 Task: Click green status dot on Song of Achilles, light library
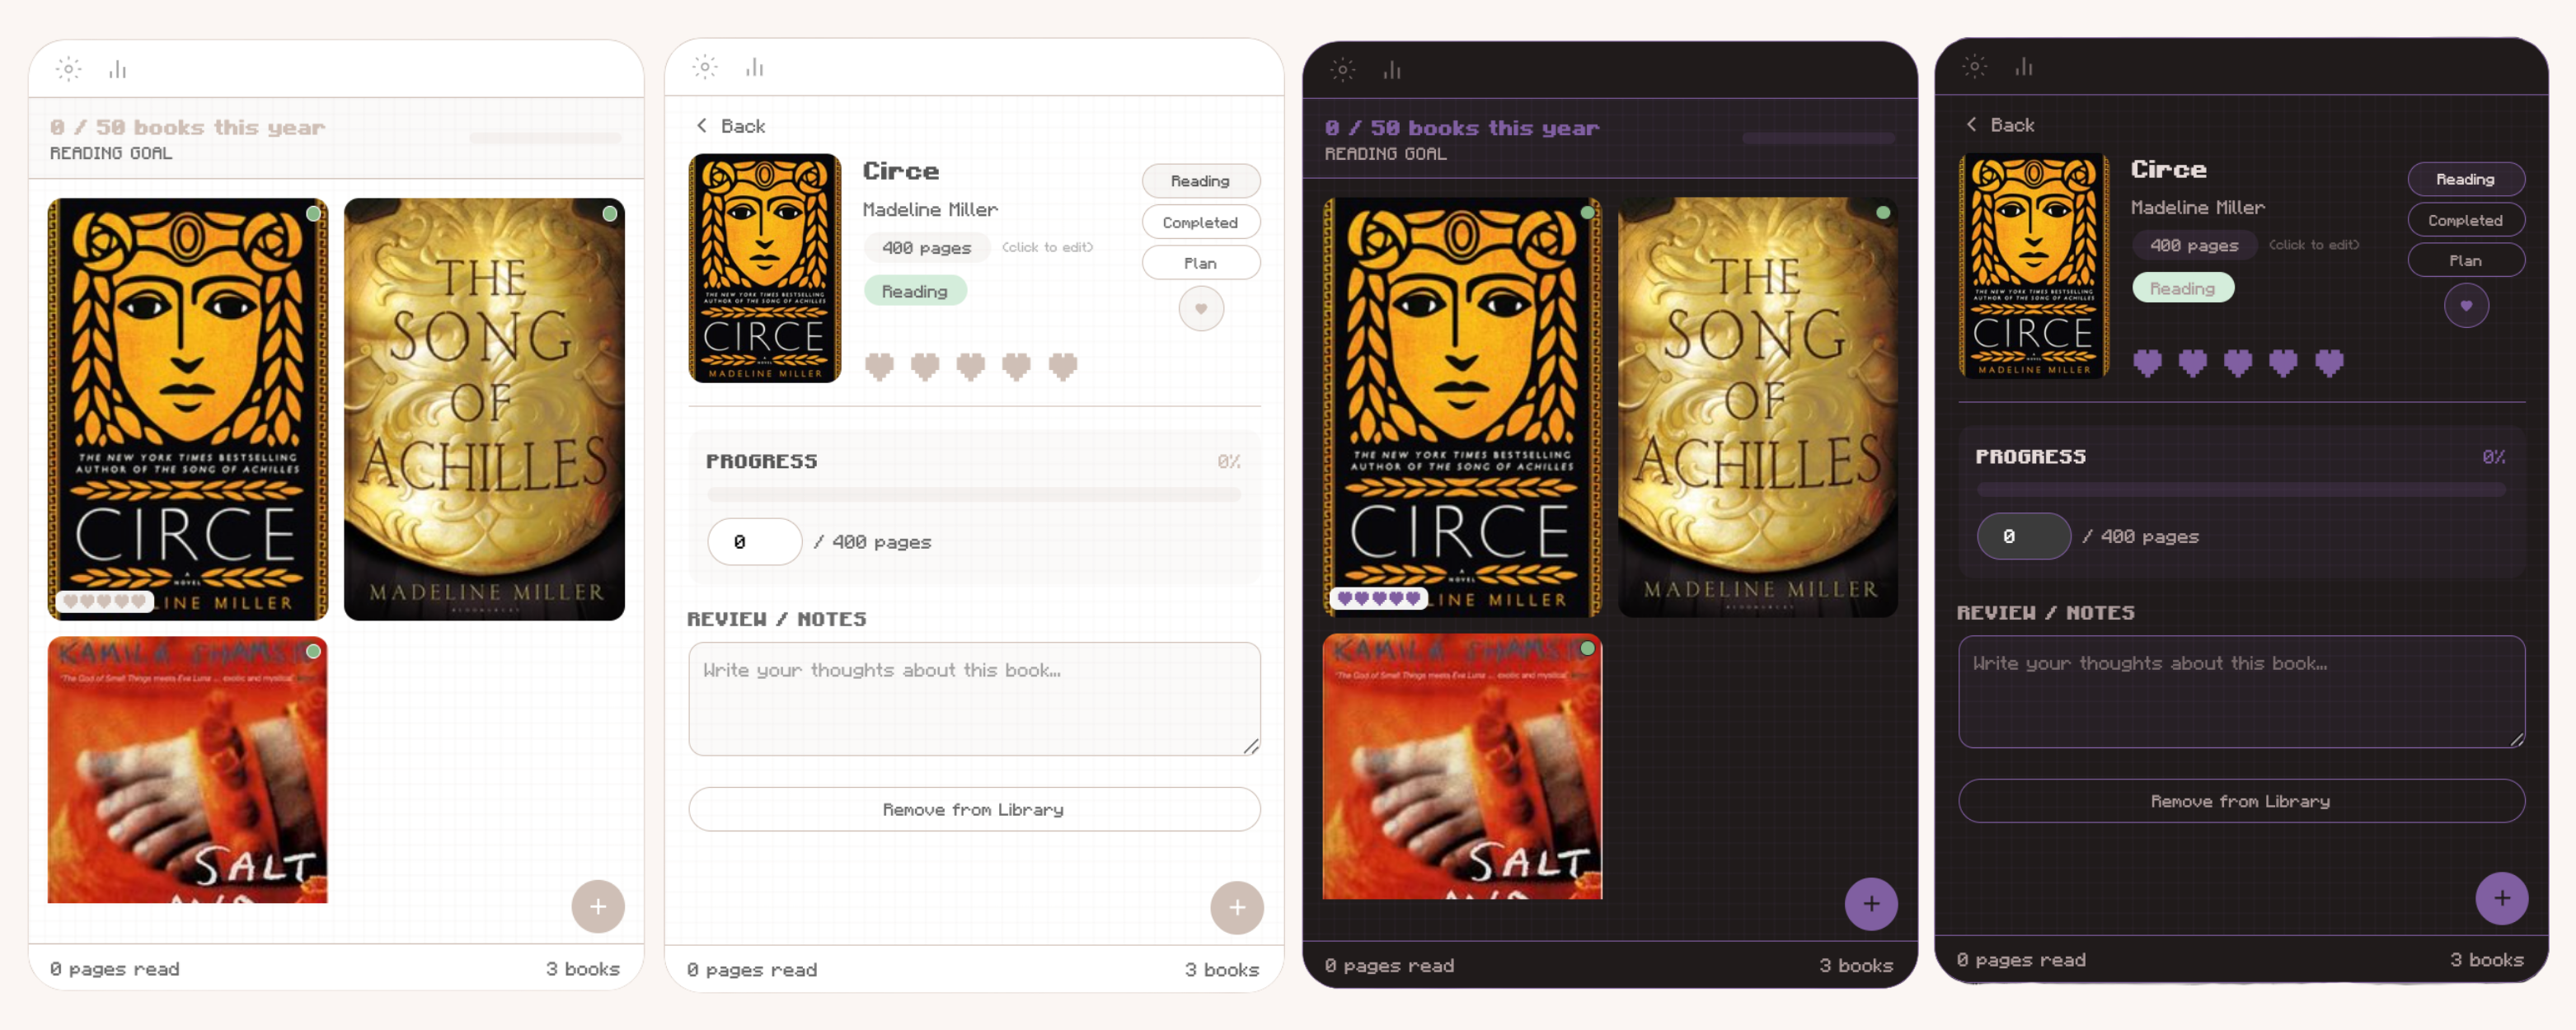[610, 213]
